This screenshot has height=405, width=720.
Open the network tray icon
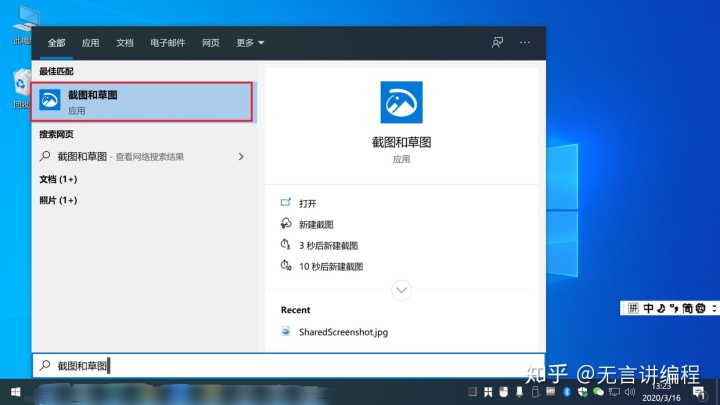[x=614, y=392]
